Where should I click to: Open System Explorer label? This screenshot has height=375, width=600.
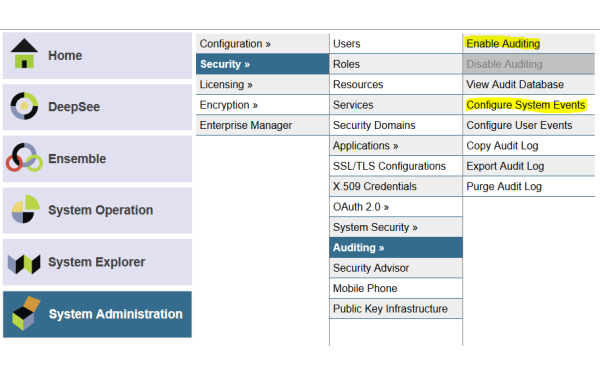[x=96, y=262]
